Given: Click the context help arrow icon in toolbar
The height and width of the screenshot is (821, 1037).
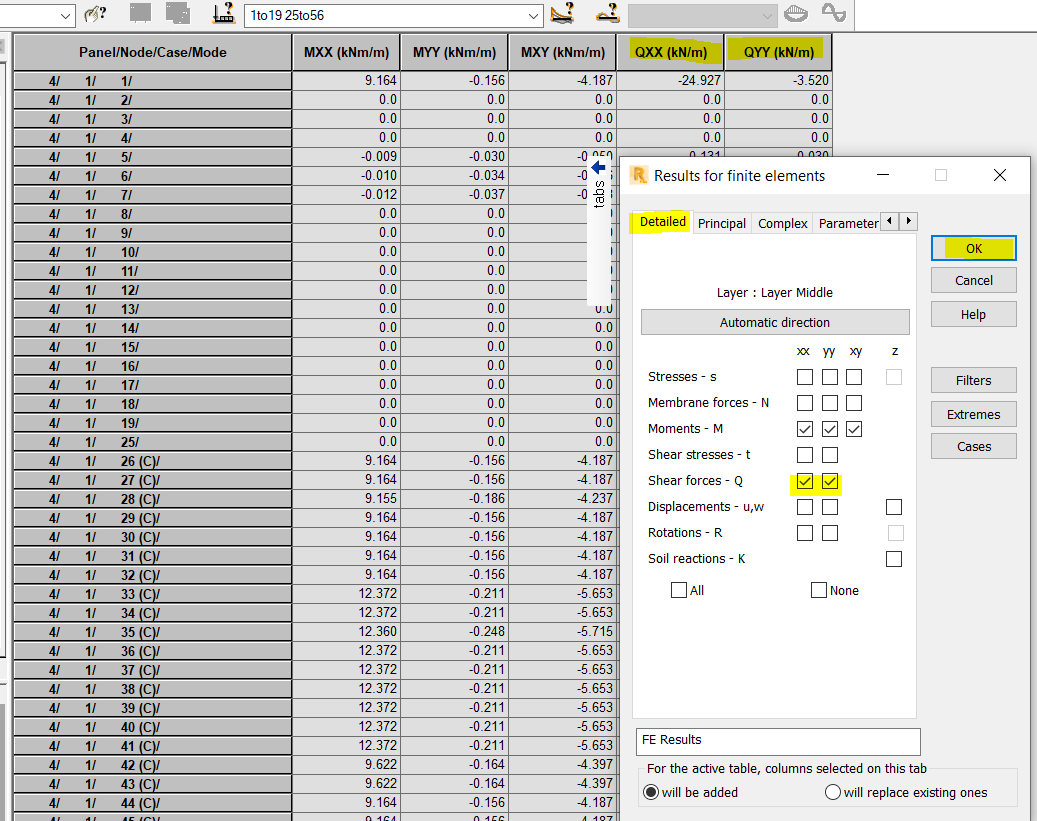Looking at the screenshot, I should click(95, 15).
